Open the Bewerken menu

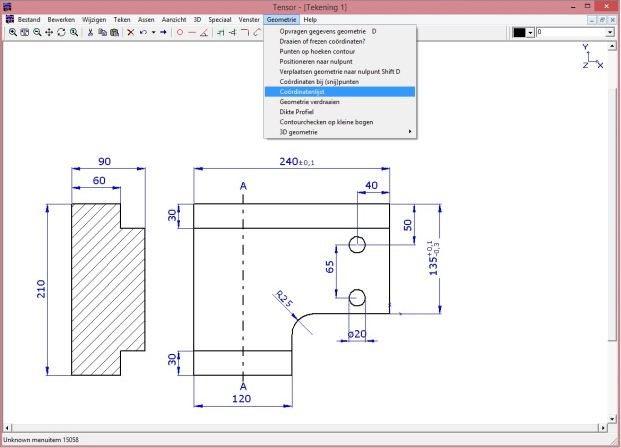[61, 19]
